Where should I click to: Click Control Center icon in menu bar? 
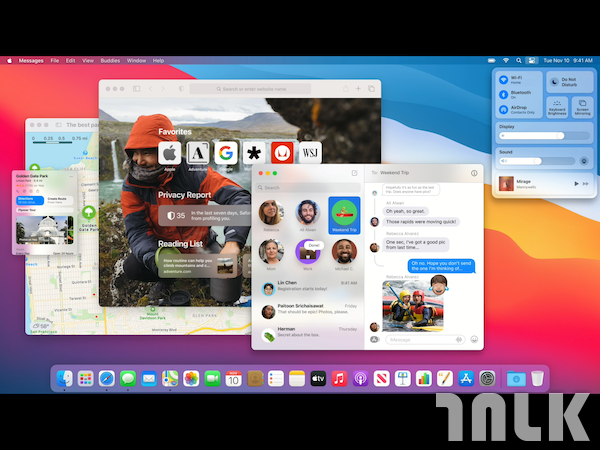point(532,60)
